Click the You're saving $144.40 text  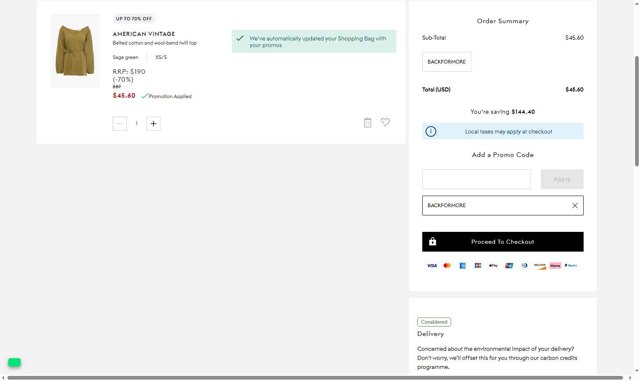pos(502,111)
